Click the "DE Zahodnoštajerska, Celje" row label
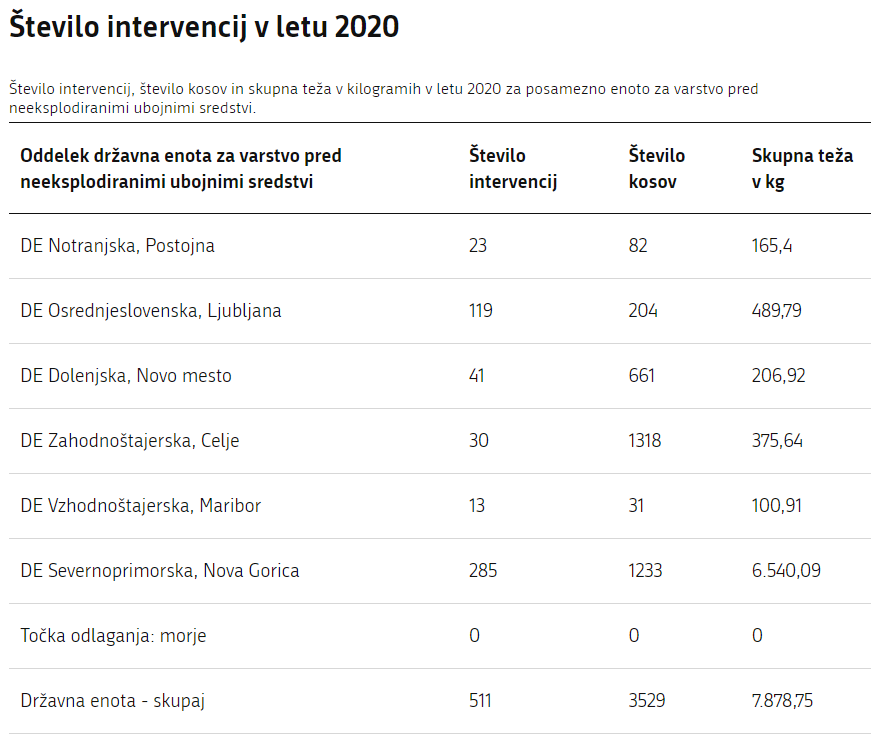Screen dimensions: 882x737 click(130, 441)
